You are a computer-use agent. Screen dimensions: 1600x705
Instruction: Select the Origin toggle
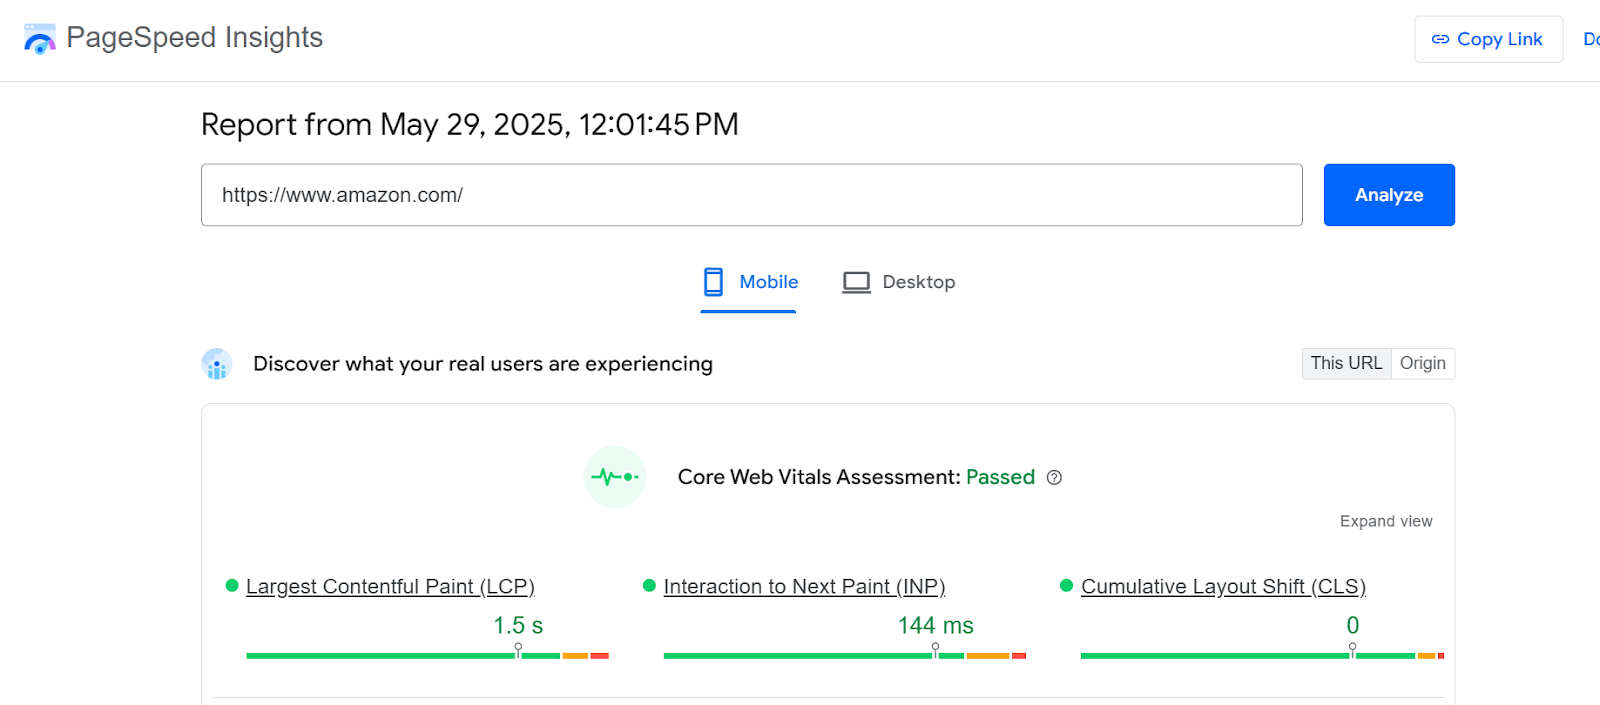(1423, 363)
